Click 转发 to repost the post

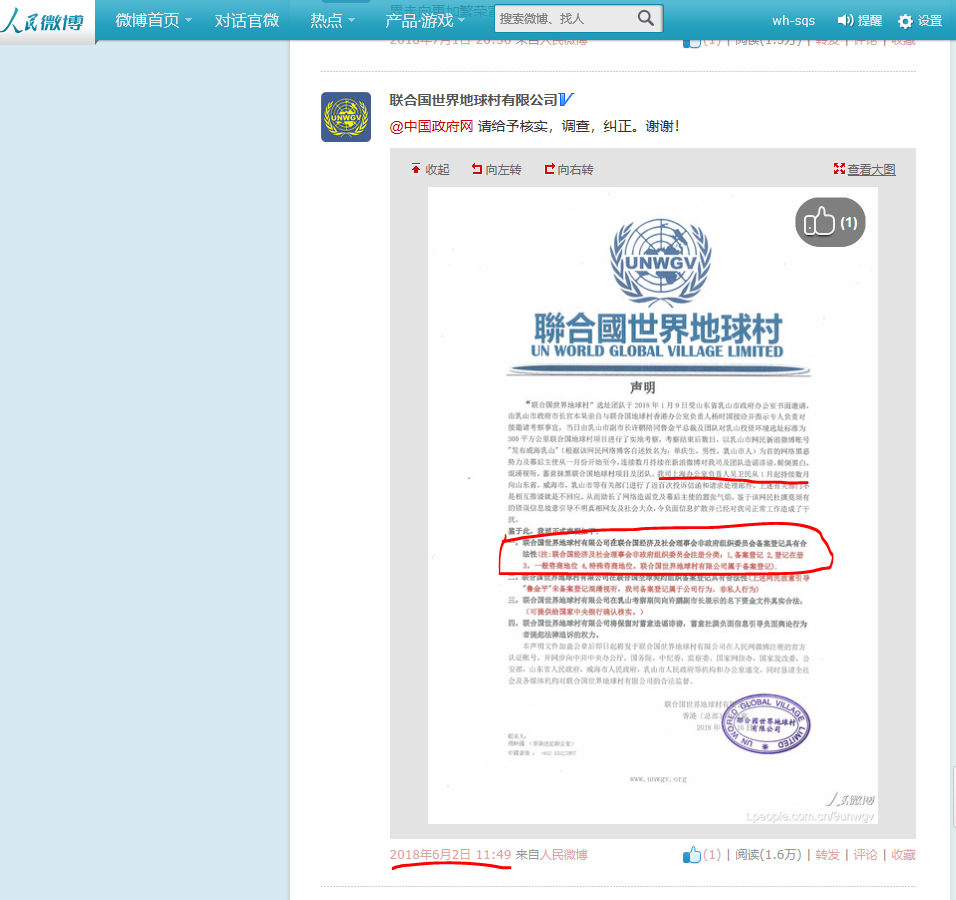(827, 855)
